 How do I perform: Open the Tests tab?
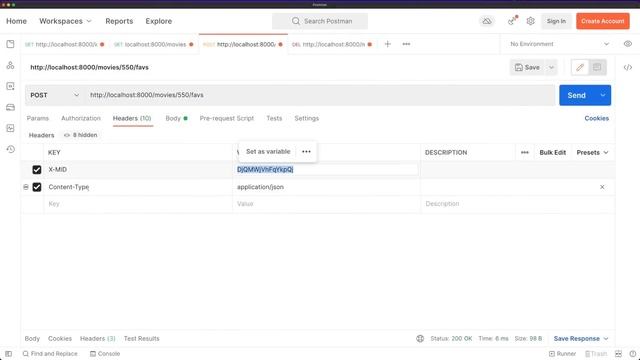pos(274,118)
